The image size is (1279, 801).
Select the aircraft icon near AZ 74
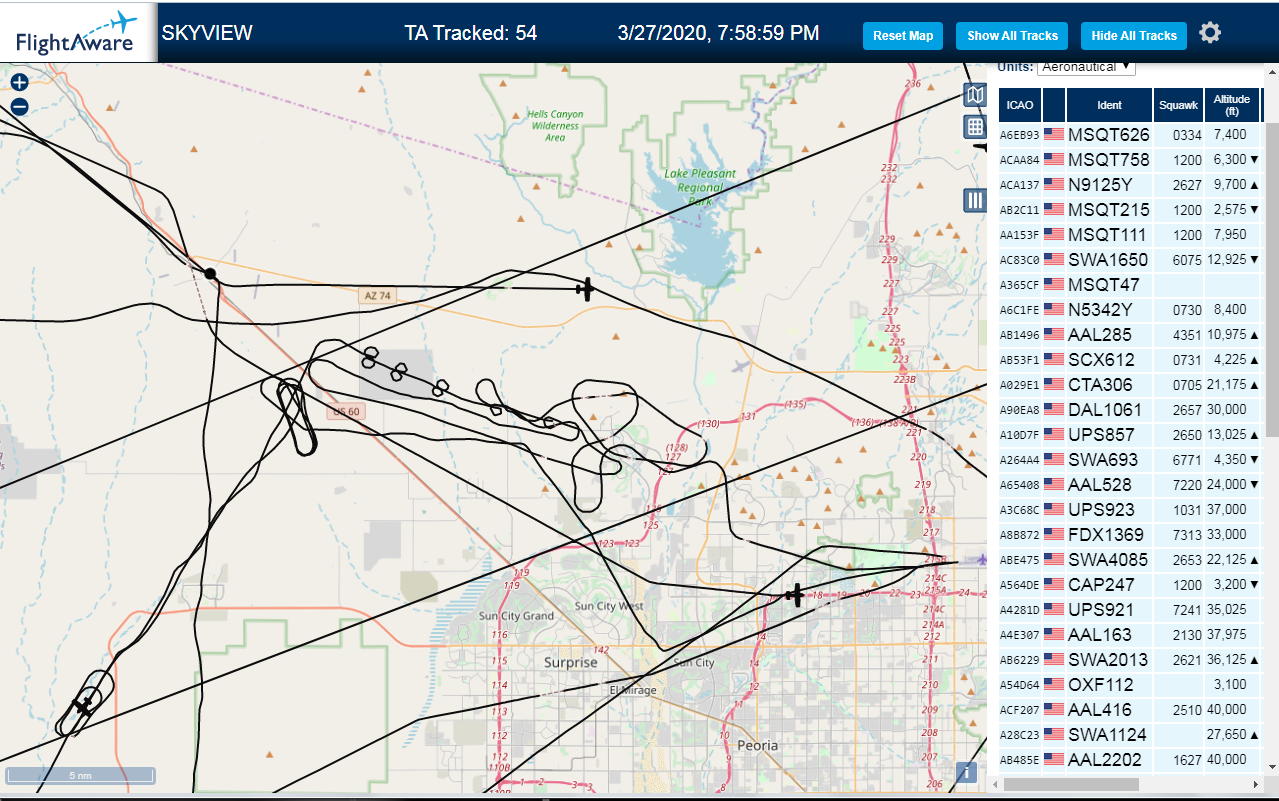coord(585,289)
